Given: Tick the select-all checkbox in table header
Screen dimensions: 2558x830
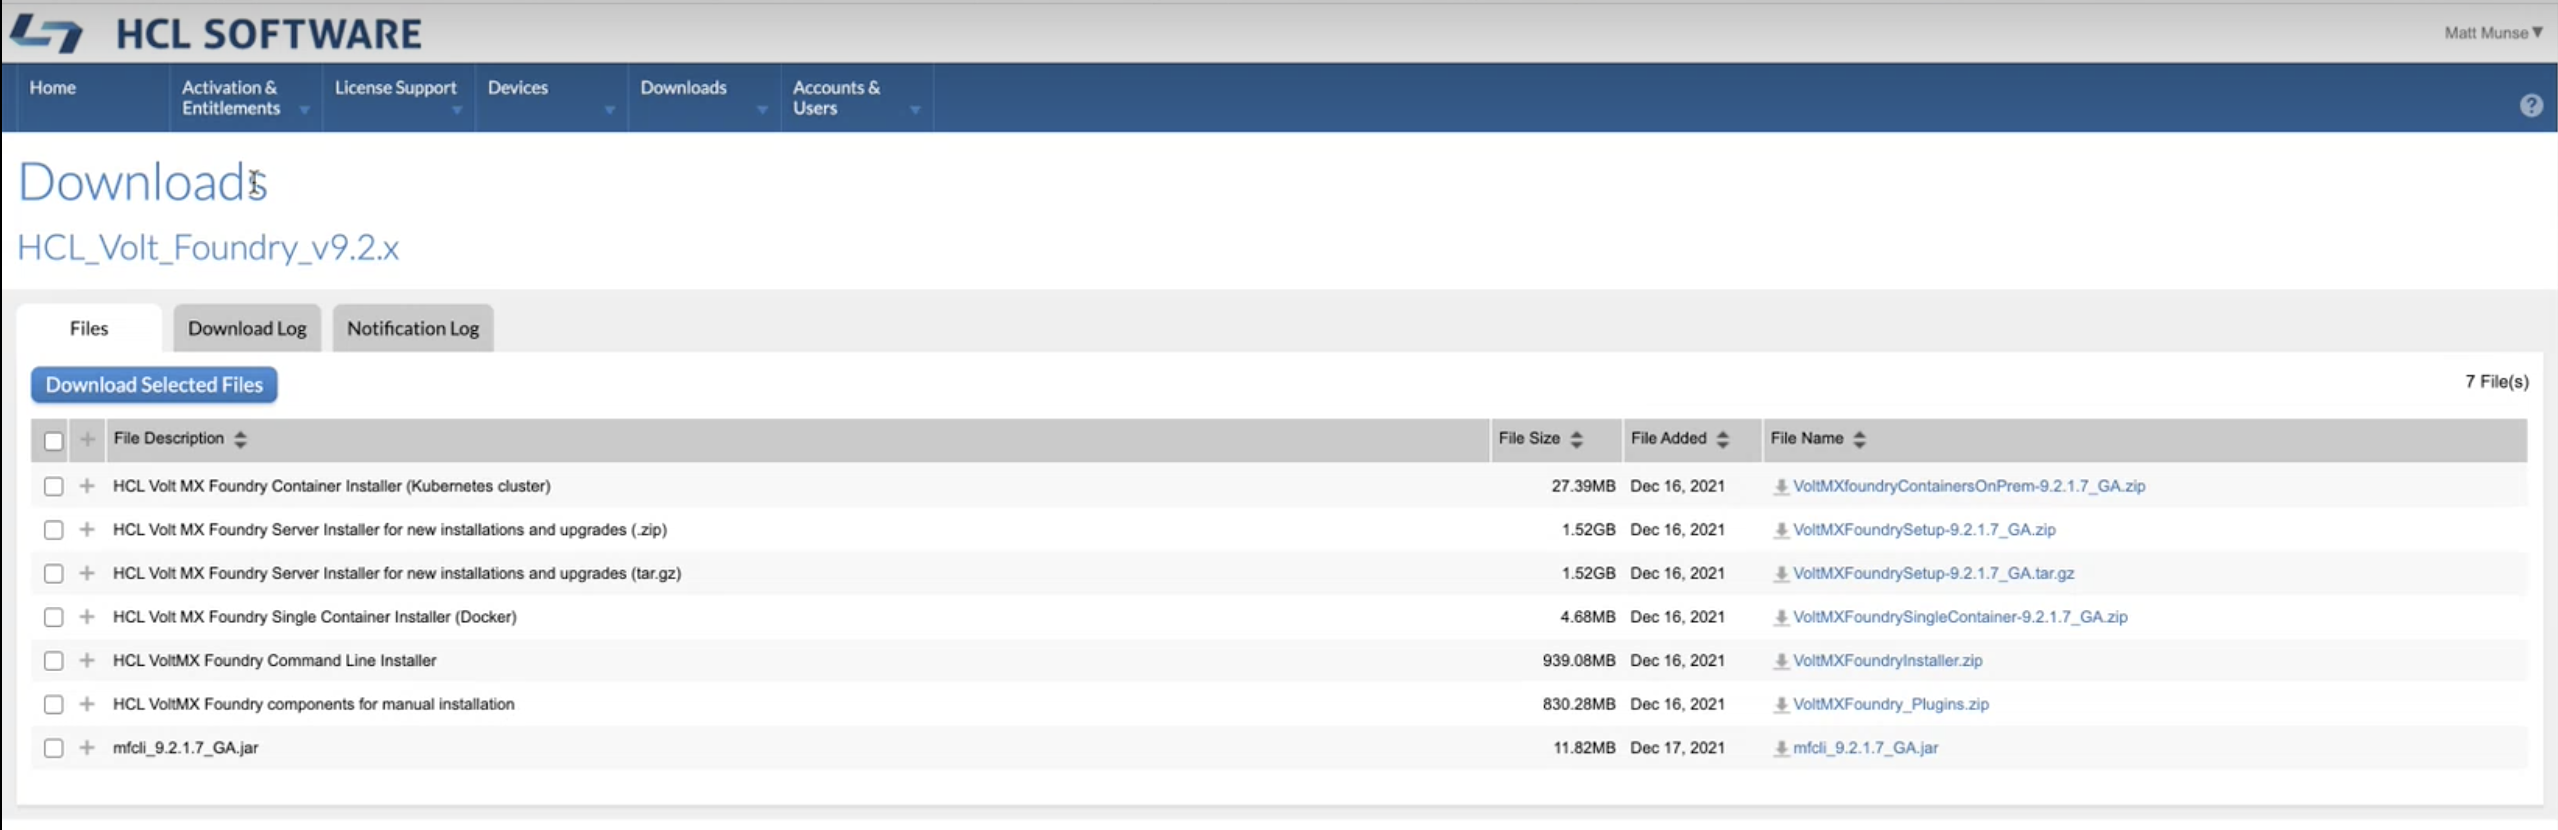Looking at the screenshot, I should (x=54, y=441).
